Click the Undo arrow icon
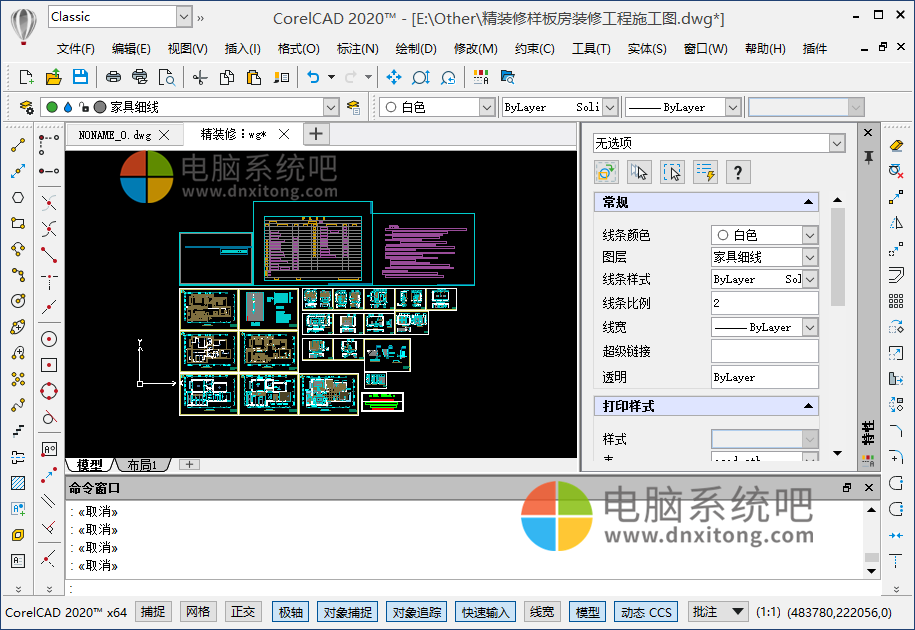Image resolution: width=915 pixels, height=630 pixels. pyautogui.click(x=313, y=77)
